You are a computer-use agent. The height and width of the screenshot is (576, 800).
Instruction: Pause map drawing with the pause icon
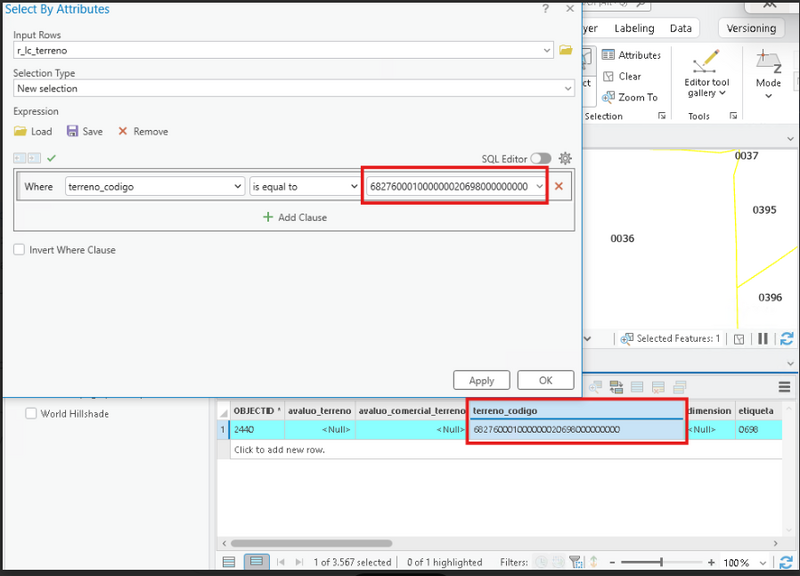pos(761,339)
